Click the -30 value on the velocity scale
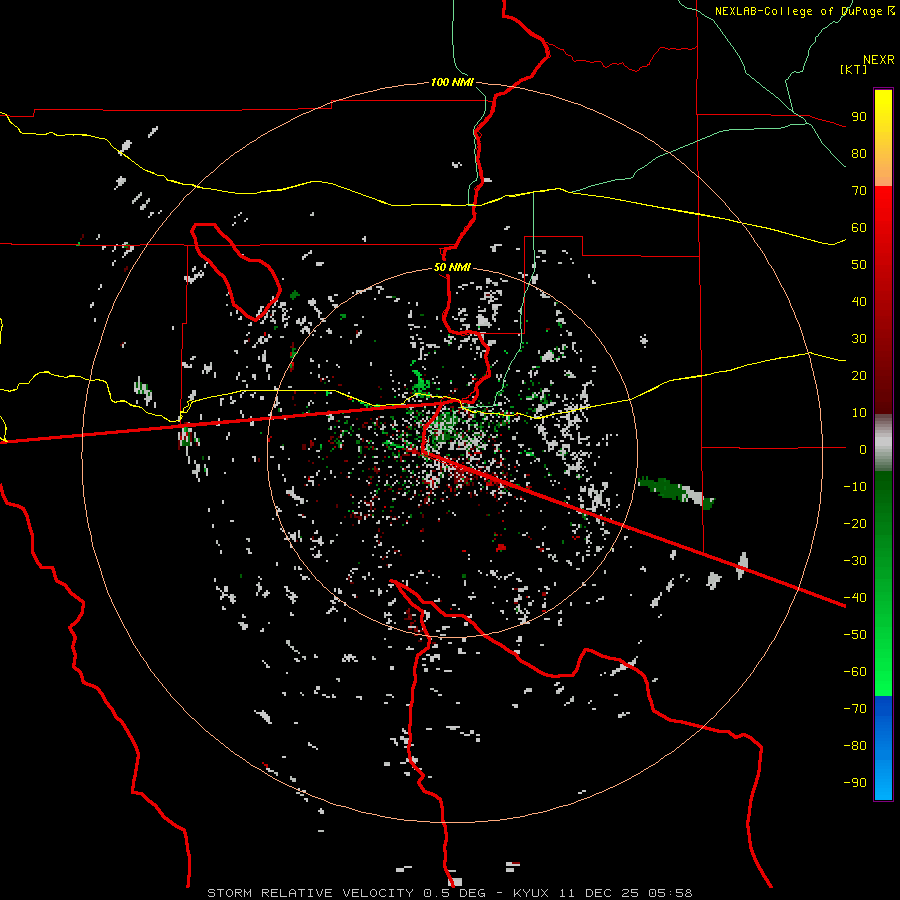 coord(855,561)
